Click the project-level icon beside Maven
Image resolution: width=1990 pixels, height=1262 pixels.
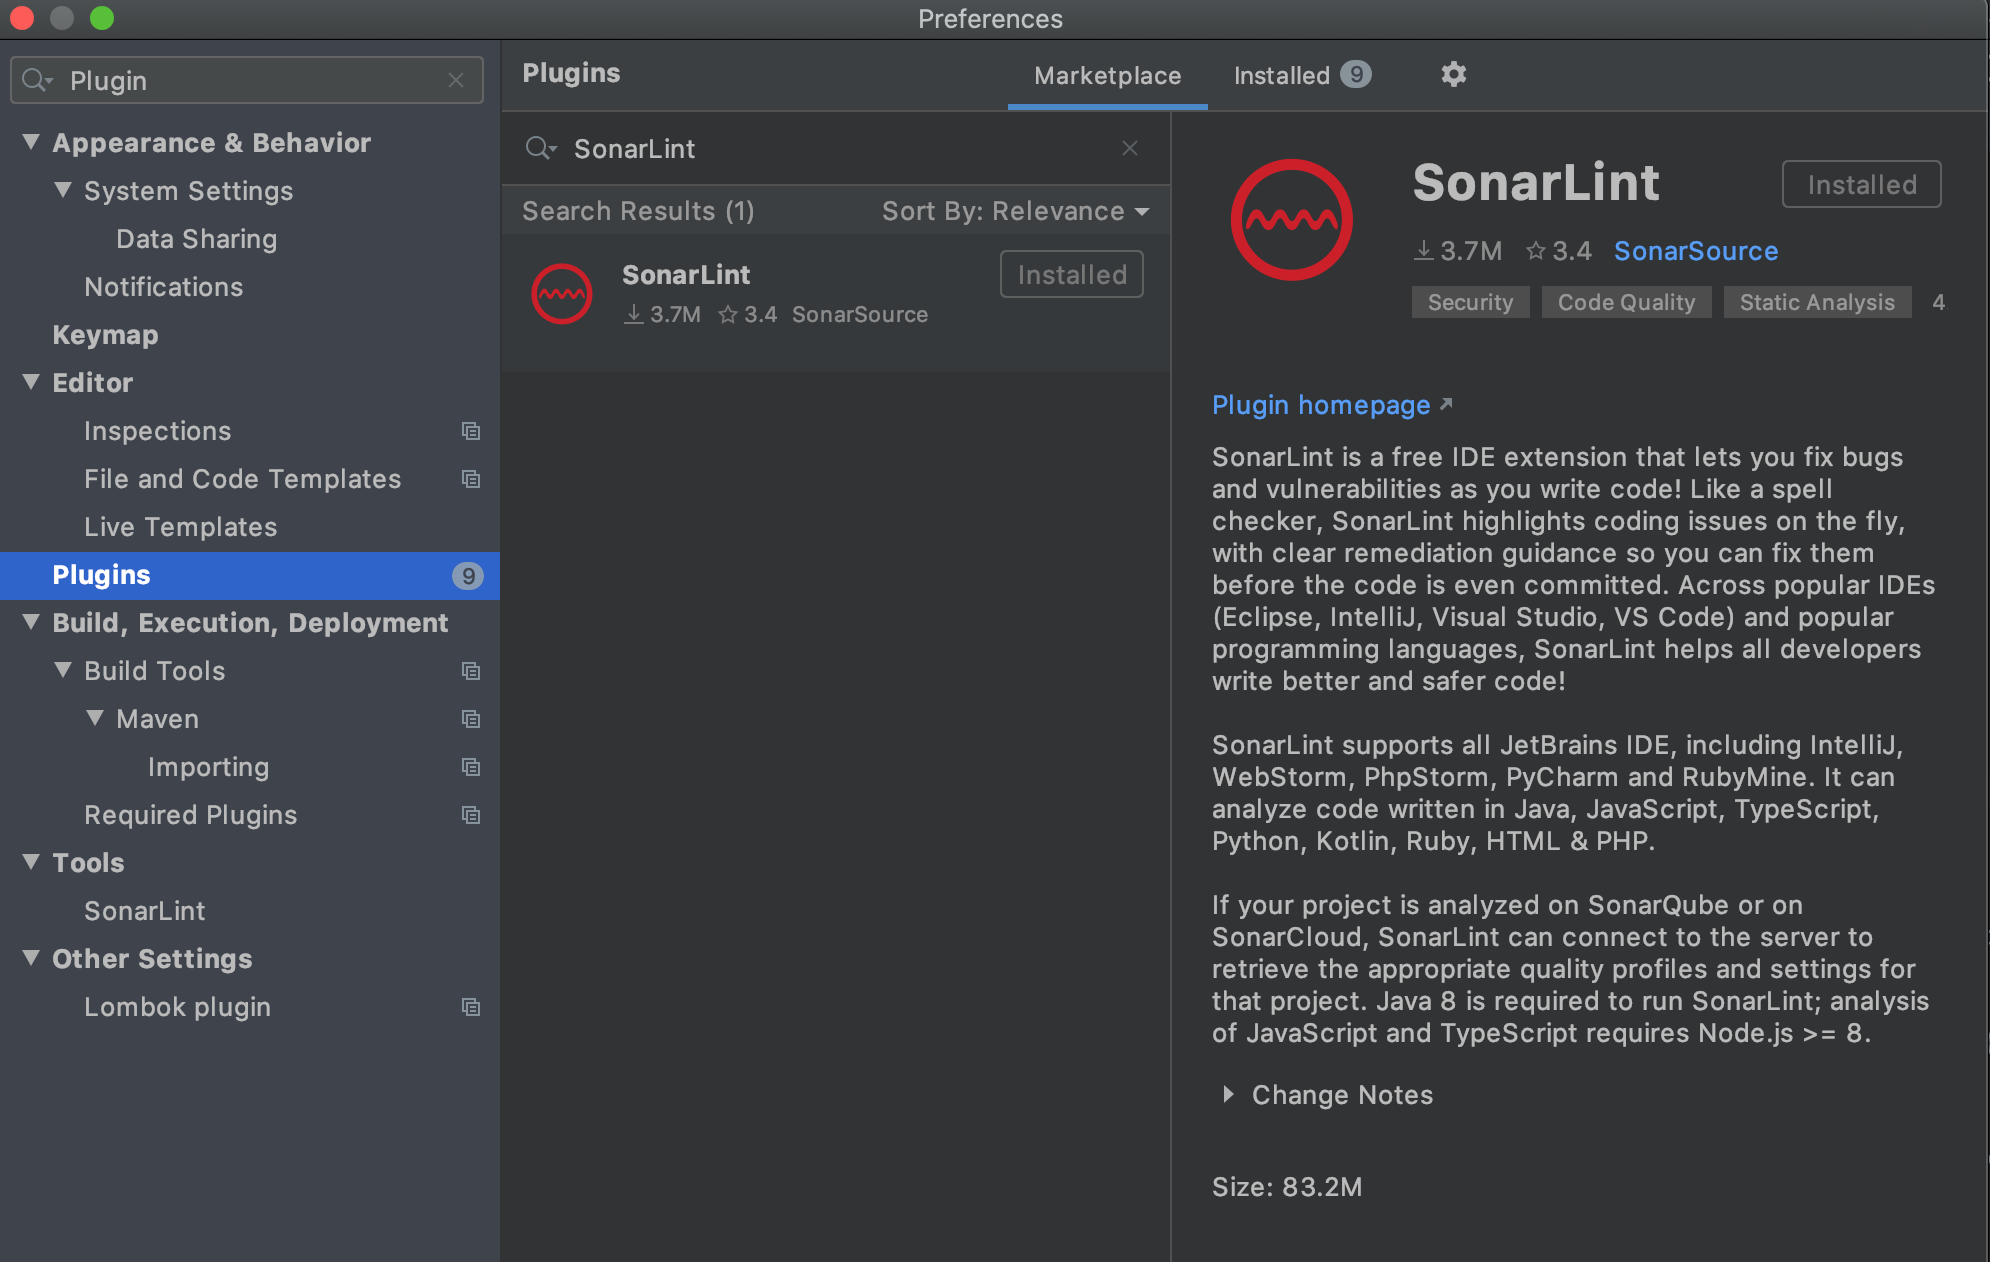[471, 719]
